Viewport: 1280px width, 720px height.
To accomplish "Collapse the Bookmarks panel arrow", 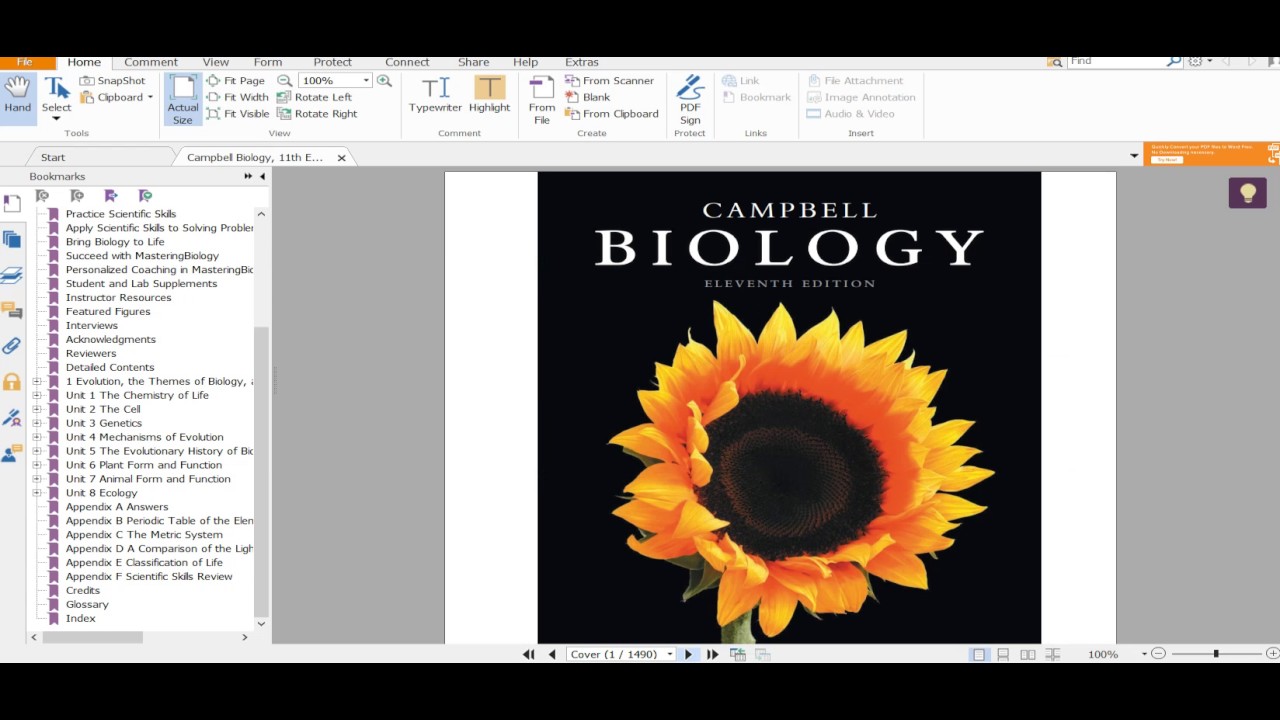I will [262, 177].
